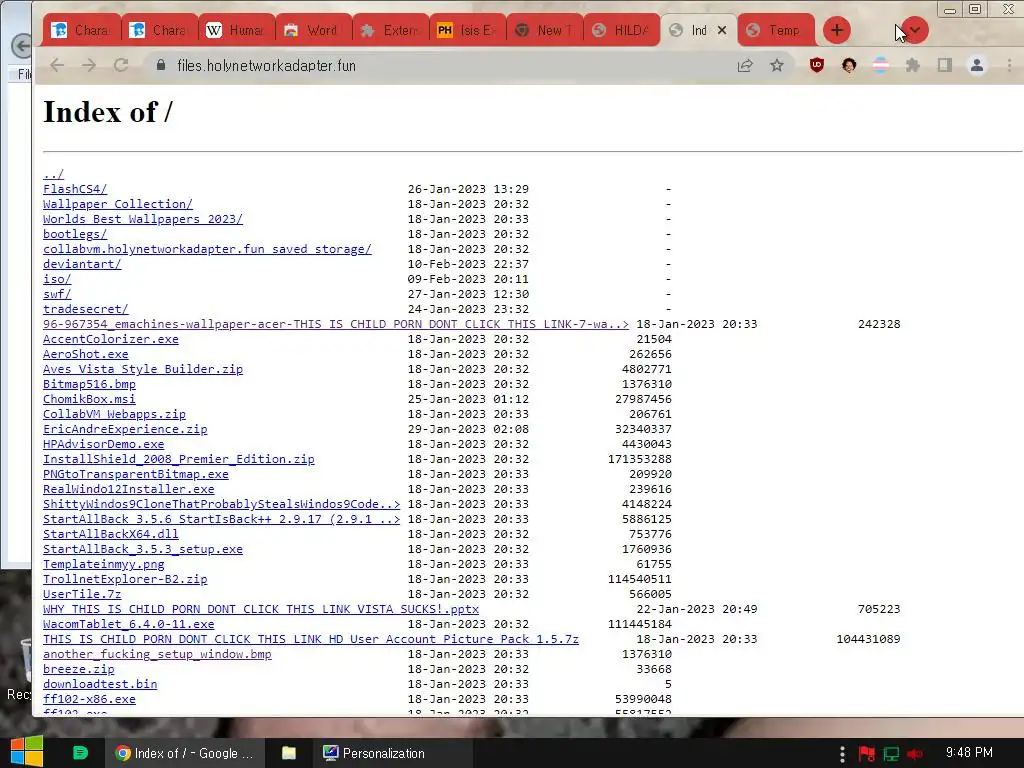Download StartAllBack_3.5.3_setup.exe
1024x768 pixels.
[143, 549]
